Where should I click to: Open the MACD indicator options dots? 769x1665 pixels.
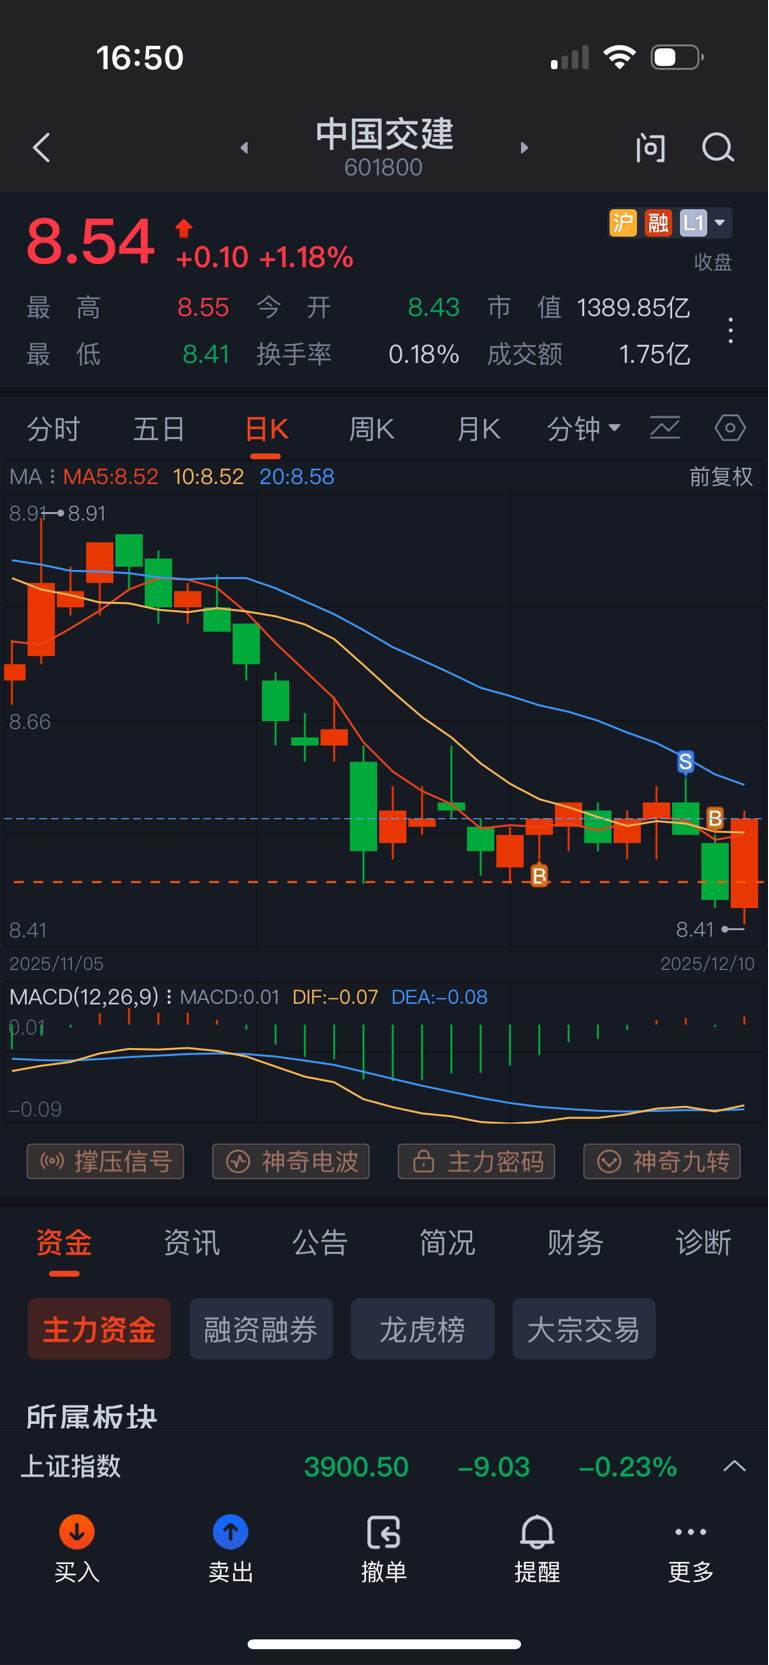click(169, 997)
